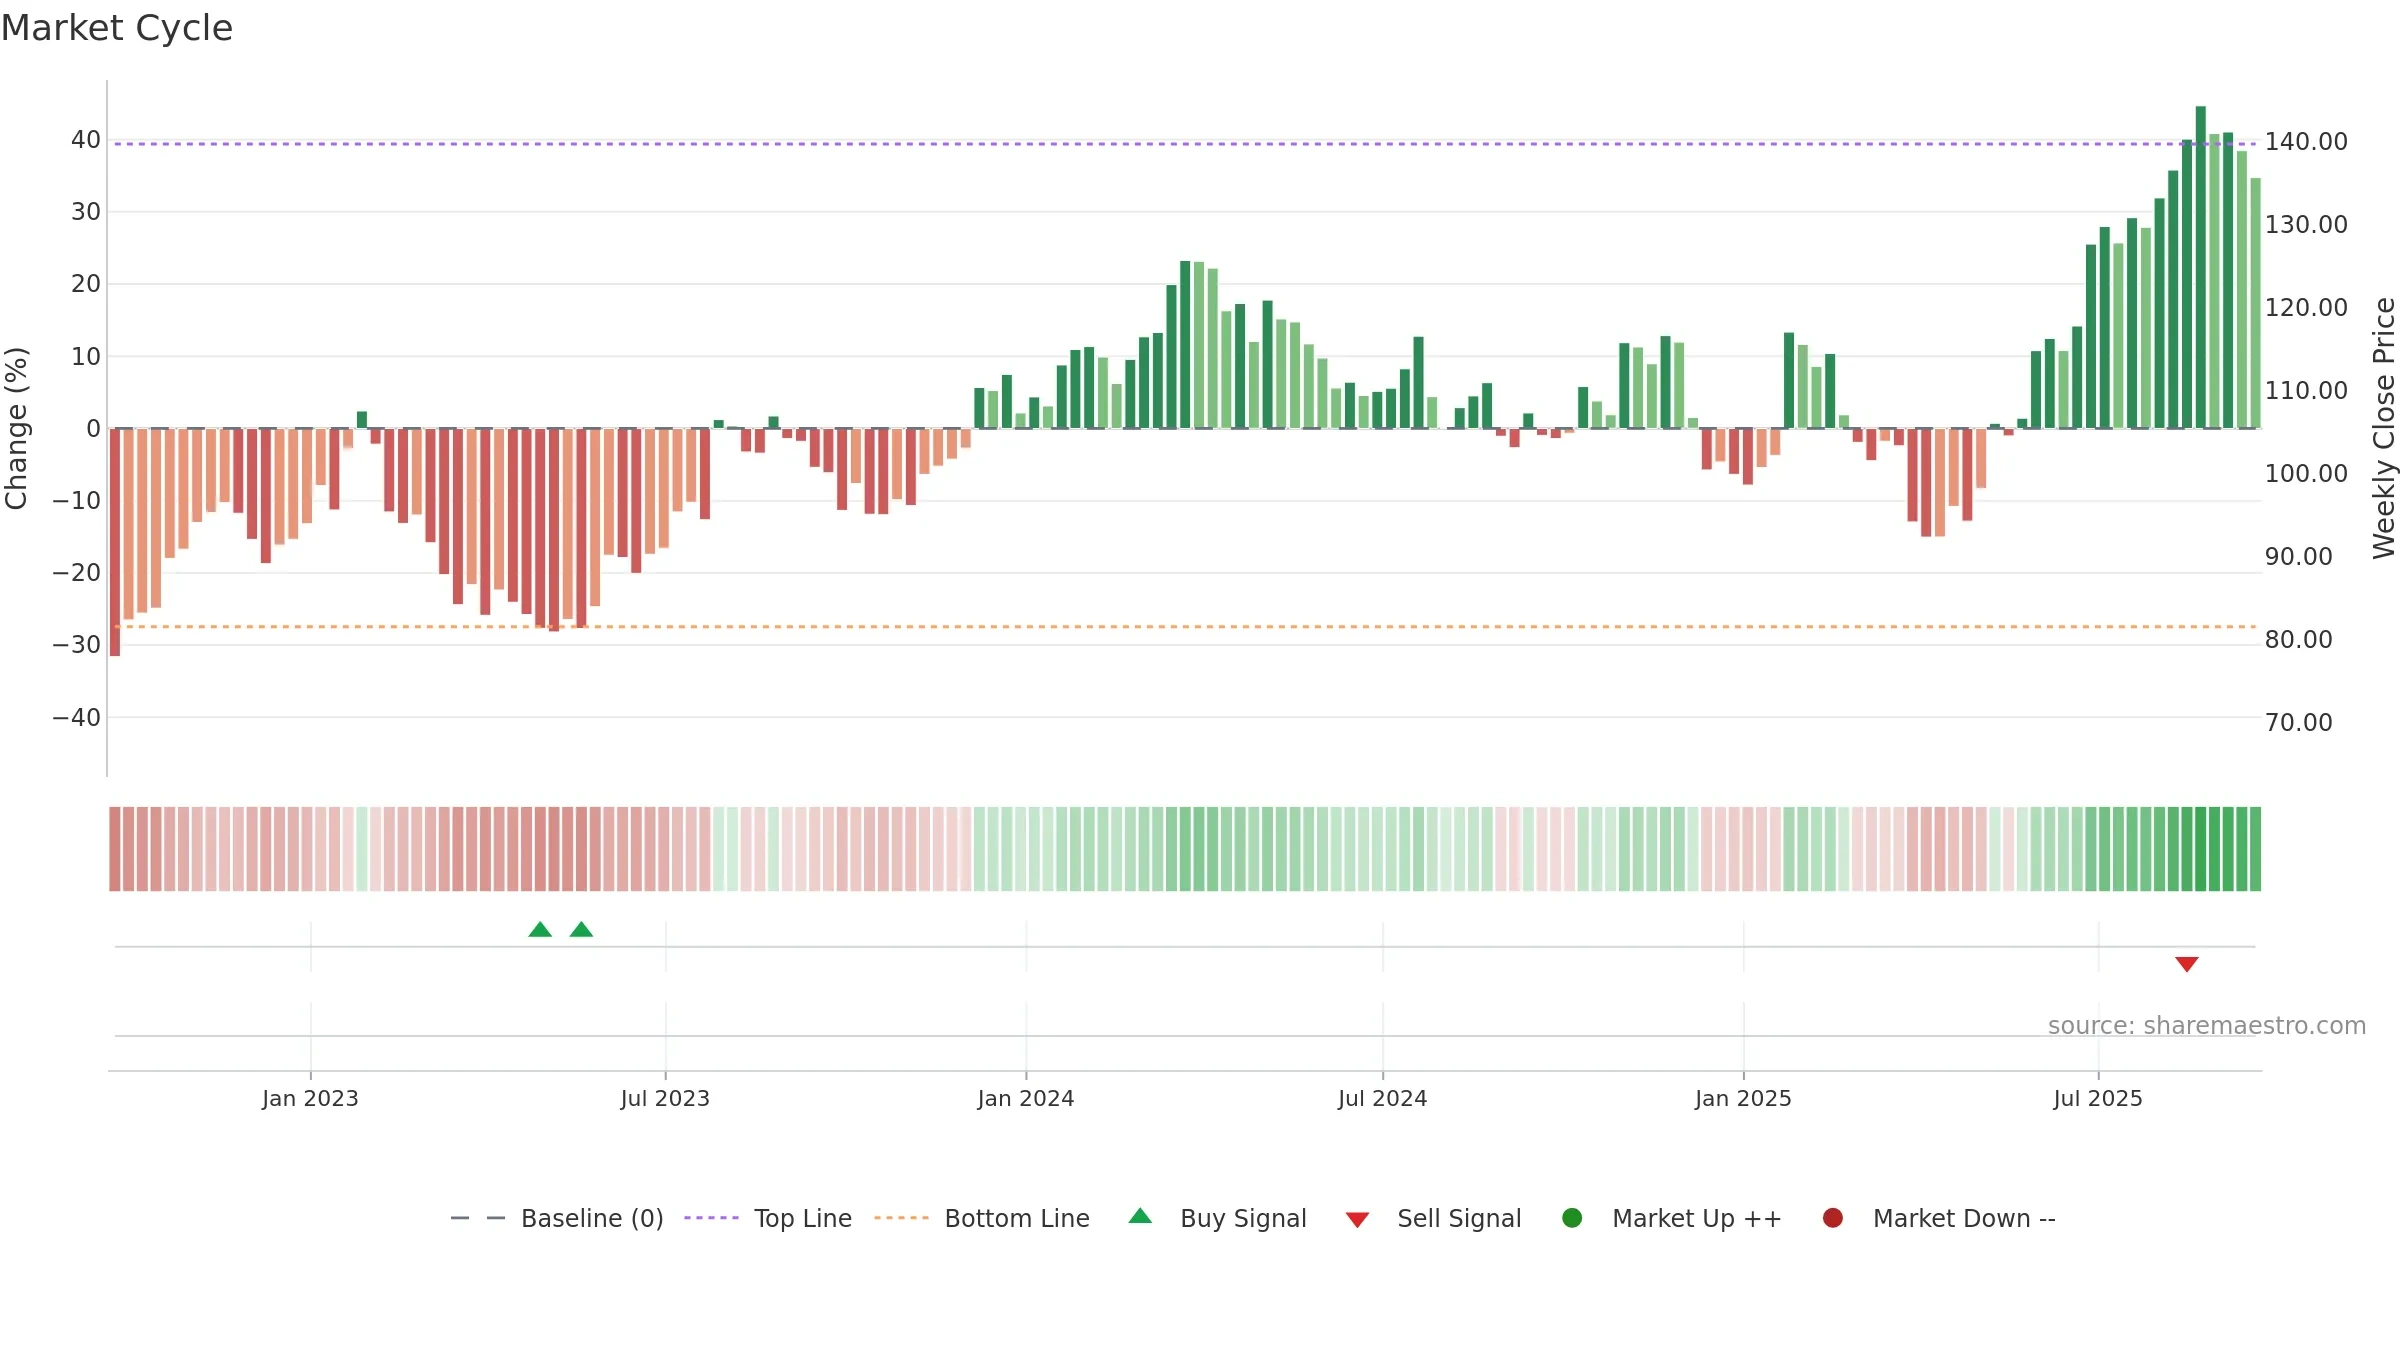This screenshot has width=2400, height=1350.
Task: Click the 70.00 price axis label
Action: point(2298,722)
